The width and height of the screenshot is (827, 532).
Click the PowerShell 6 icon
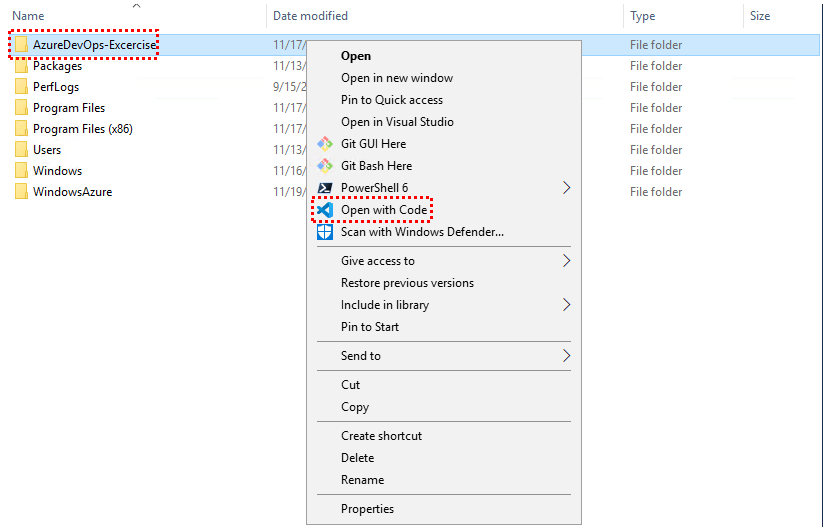(x=325, y=188)
